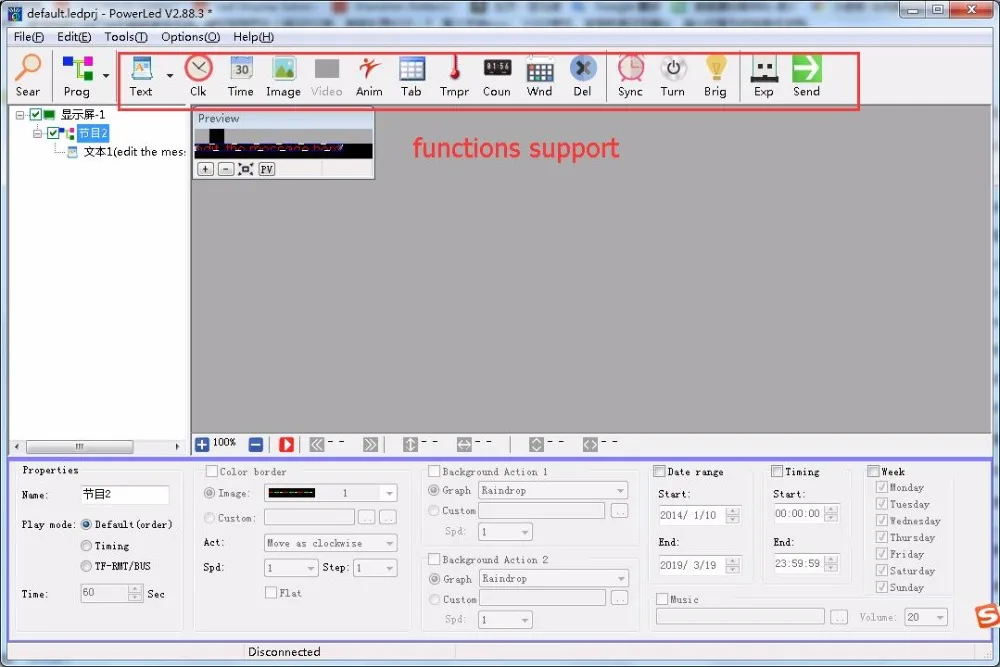Viewport: 1000px width, 667px height.
Task: Open the Text tool dropdown arrow
Action: [x=170, y=75]
